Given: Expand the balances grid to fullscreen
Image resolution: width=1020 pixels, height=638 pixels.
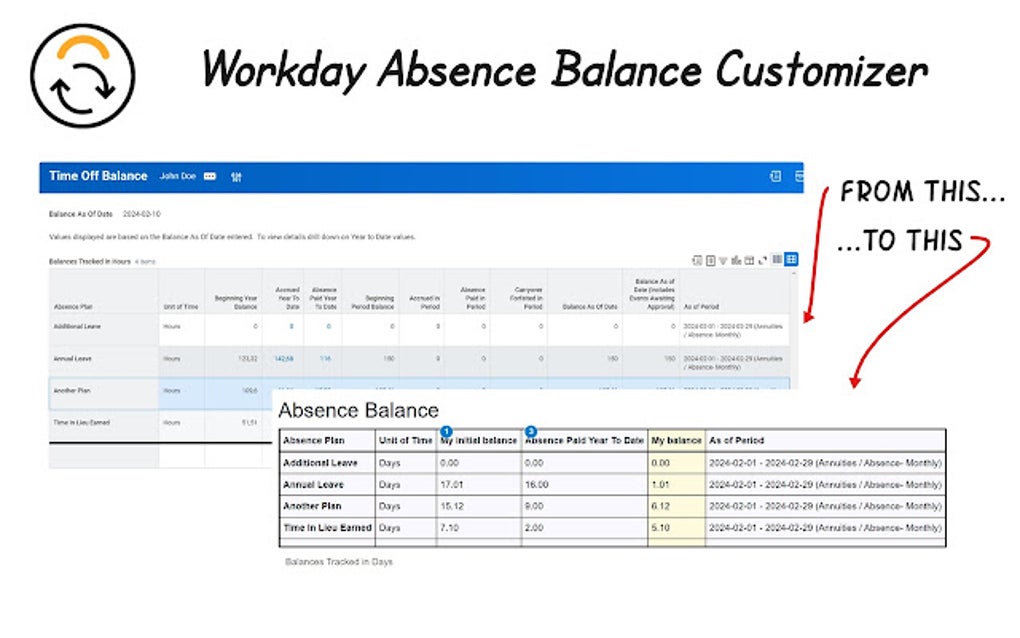Looking at the screenshot, I should 763,259.
